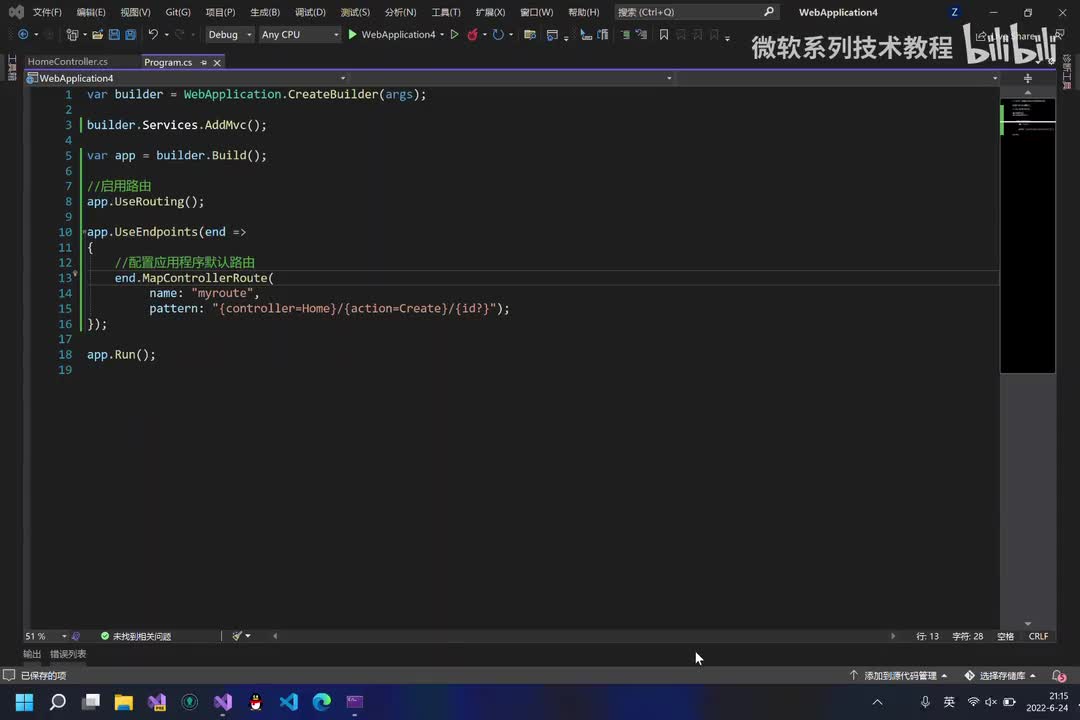Click the code cleanup broom icon
1080x720 pixels.
(237, 636)
